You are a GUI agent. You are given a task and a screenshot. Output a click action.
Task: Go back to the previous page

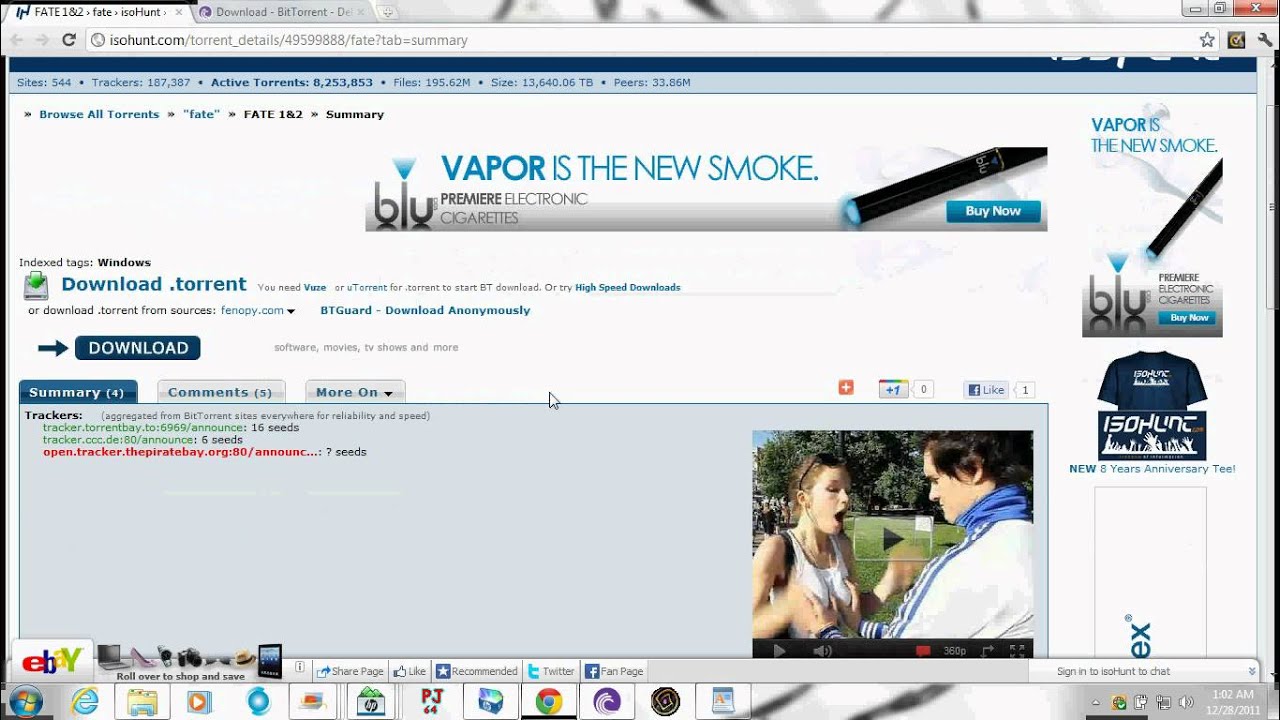click(x=17, y=40)
